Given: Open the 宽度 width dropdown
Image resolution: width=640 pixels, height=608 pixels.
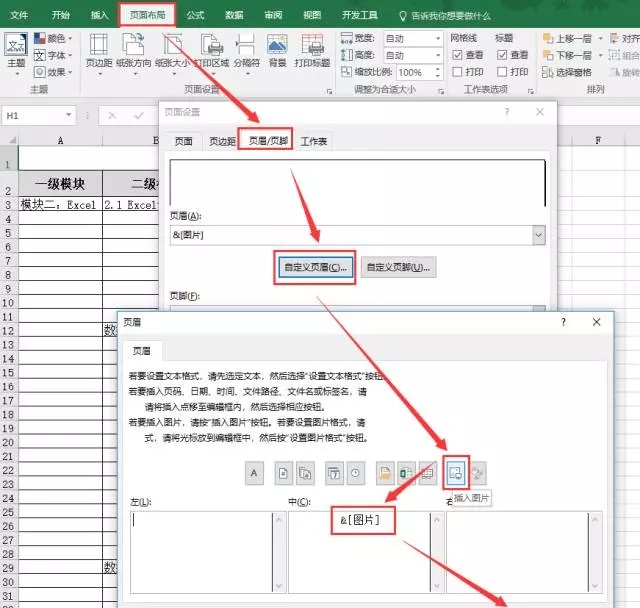Looking at the screenshot, I should [x=437, y=38].
